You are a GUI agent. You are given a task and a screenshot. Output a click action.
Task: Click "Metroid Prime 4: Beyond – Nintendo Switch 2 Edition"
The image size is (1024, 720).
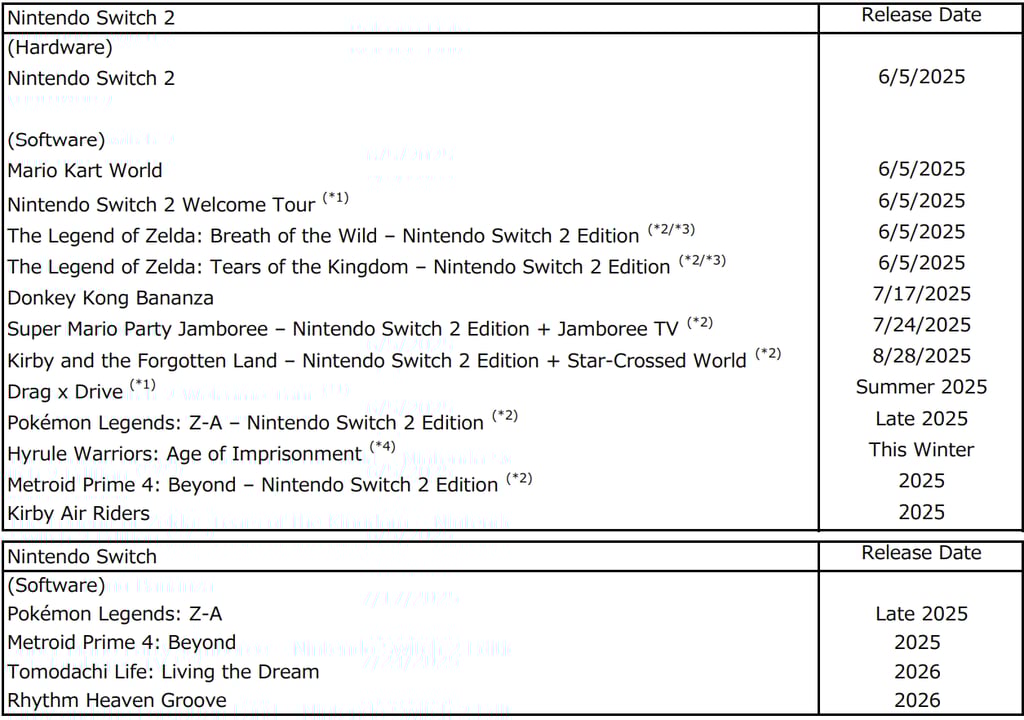click(x=253, y=485)
